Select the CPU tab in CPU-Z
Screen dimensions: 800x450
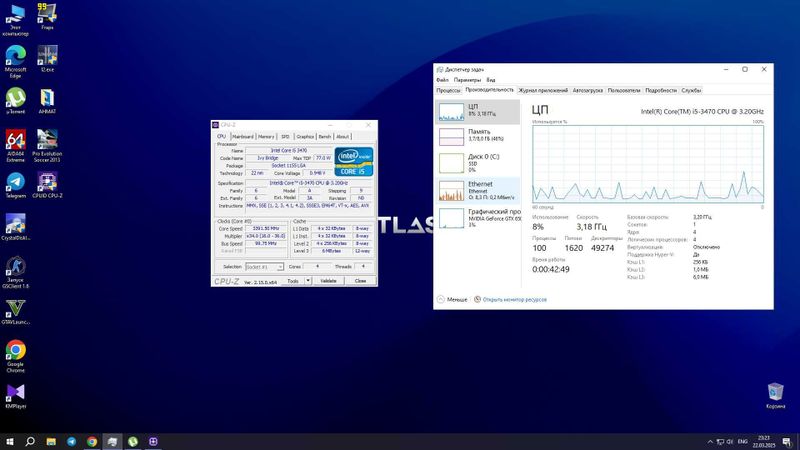pos(221,136)
